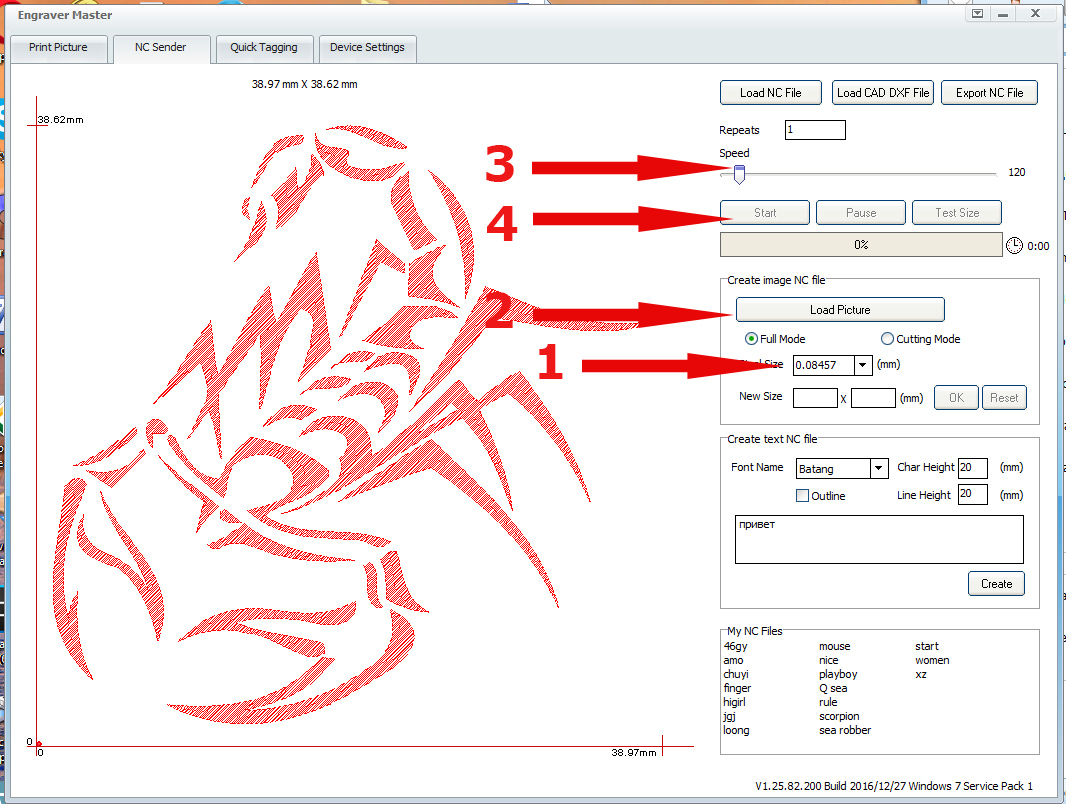The width and height of the screenshot is (1066, 804).
Task: Select the playboy NC file
Action: pos(838,674)
